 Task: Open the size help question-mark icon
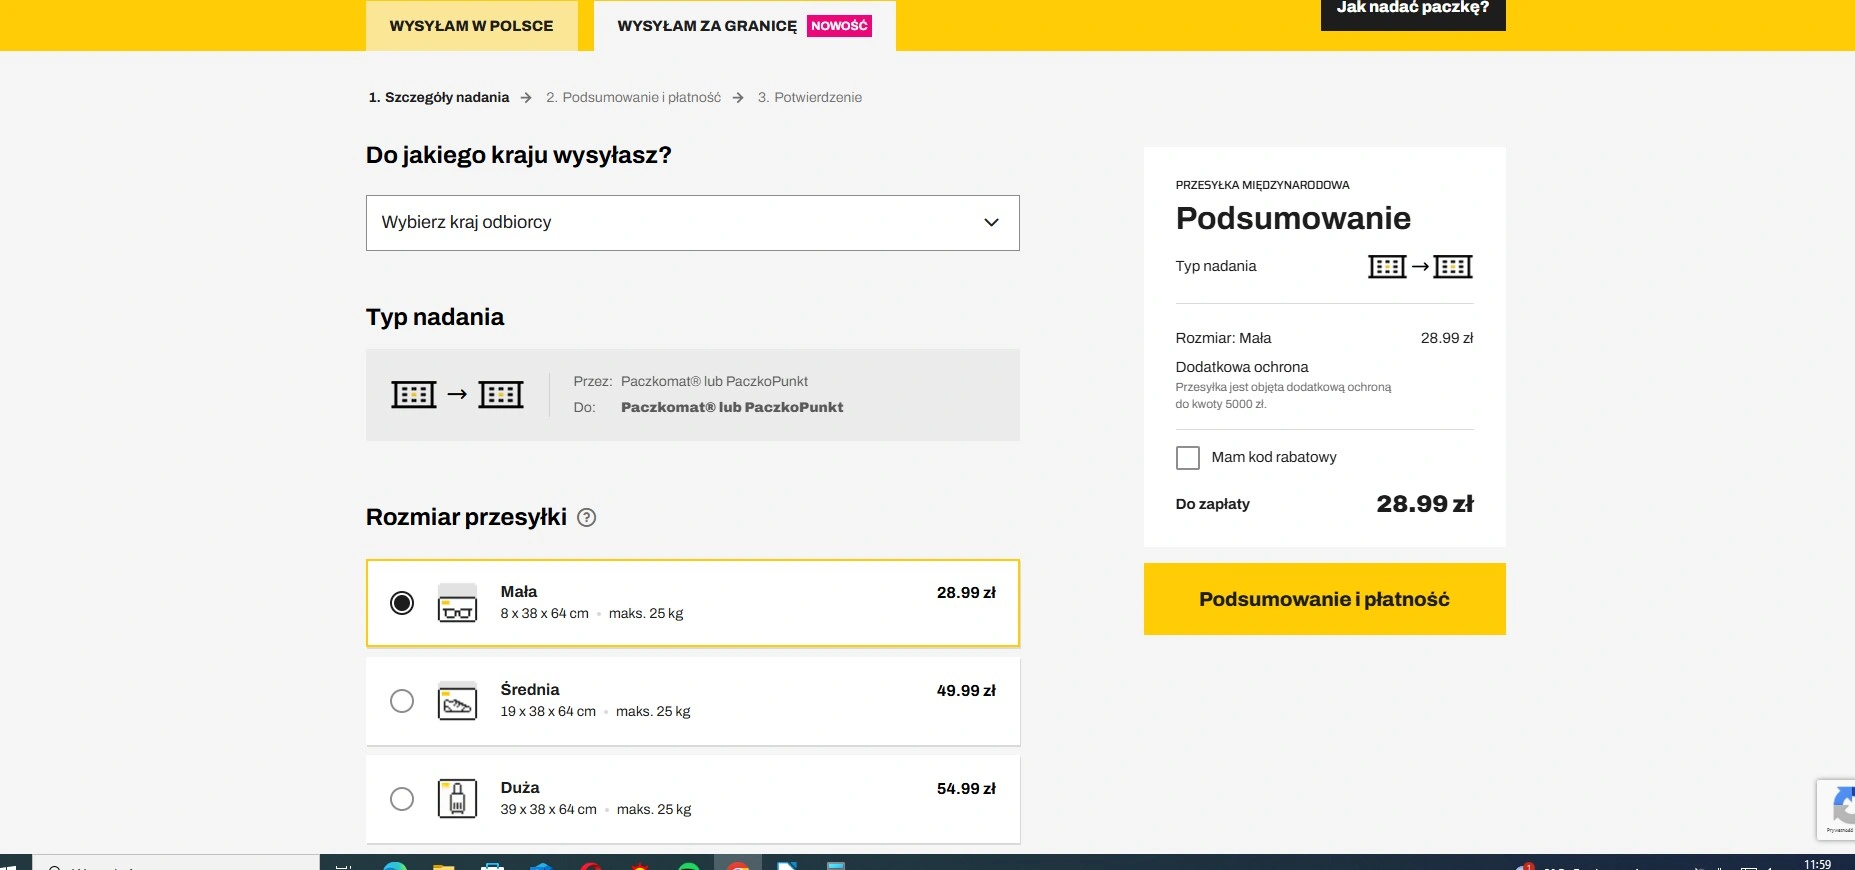point(587,517)
